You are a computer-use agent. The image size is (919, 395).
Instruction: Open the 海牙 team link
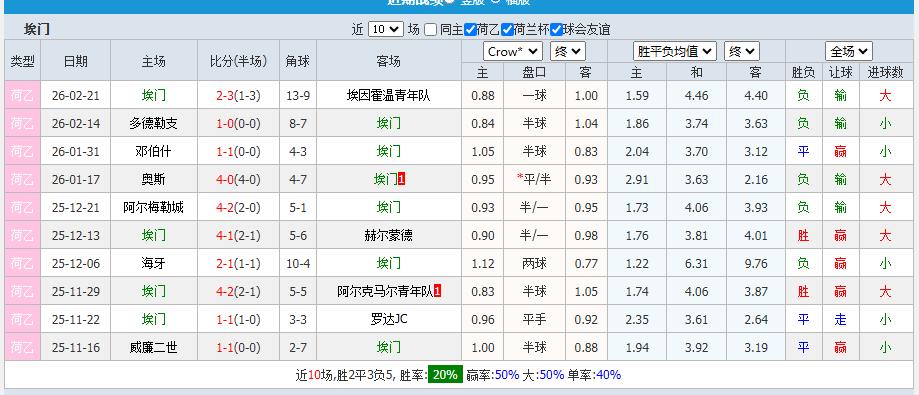154,264
